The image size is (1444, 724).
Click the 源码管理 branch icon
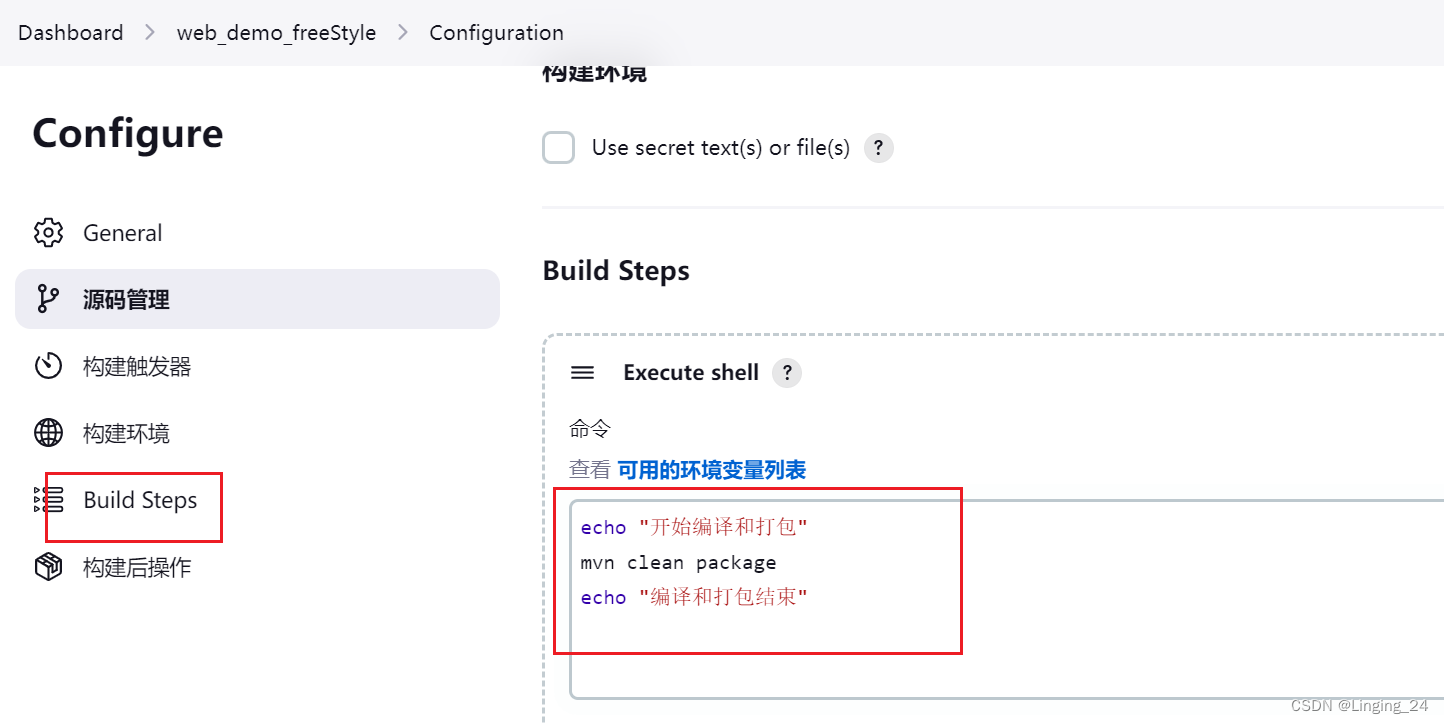tap(48, 299)
